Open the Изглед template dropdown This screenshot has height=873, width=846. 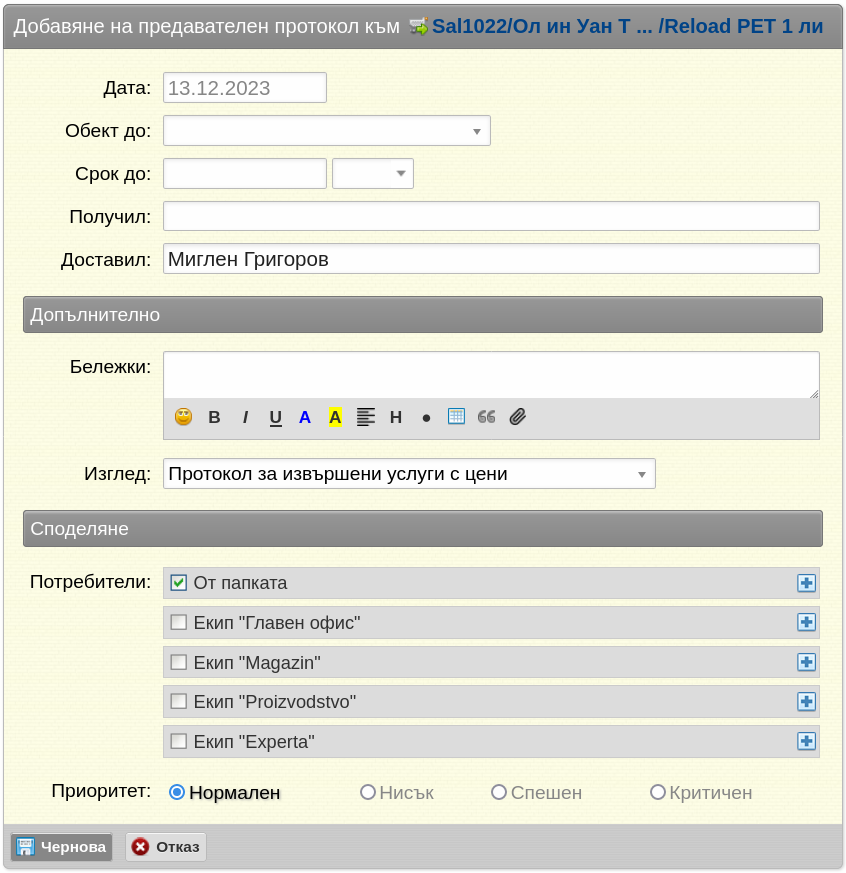point(409,474)
